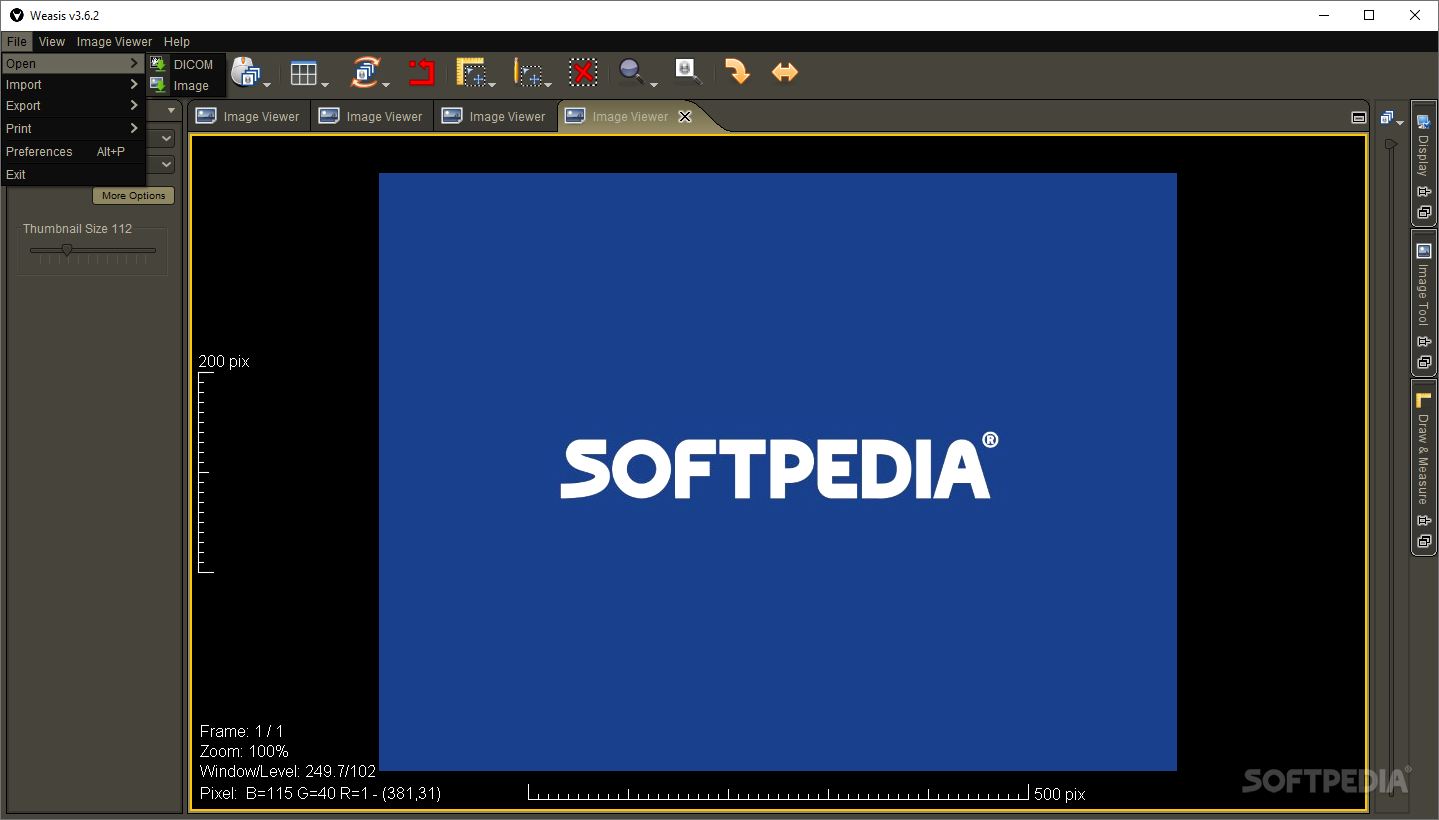Open the Image Viewer menu
1439x820 pixels.
(x=115, y=42)
